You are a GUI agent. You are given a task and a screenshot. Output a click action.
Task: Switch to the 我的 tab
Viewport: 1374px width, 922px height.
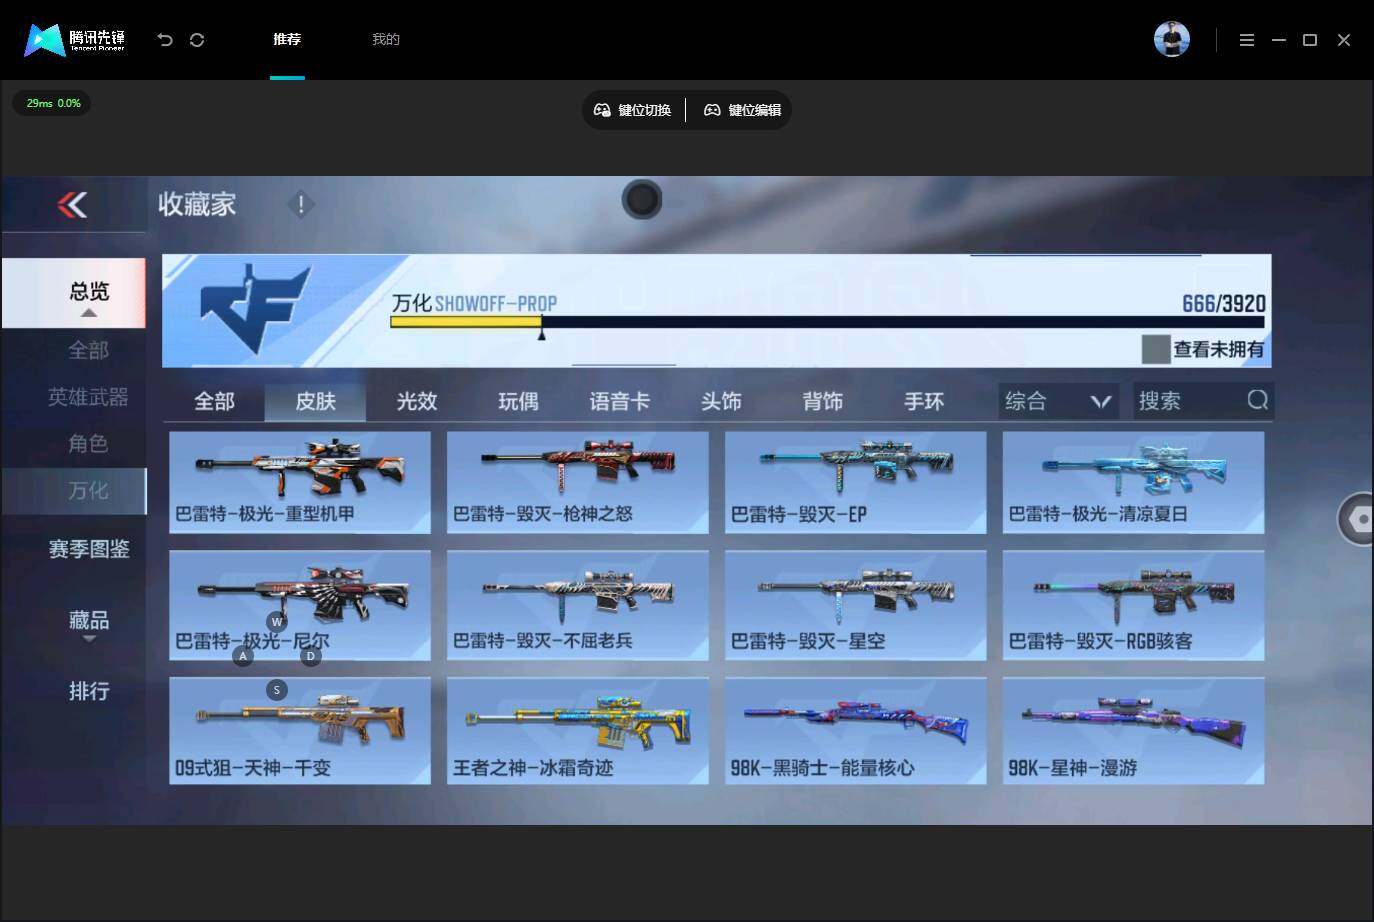[x=386, y=40]
